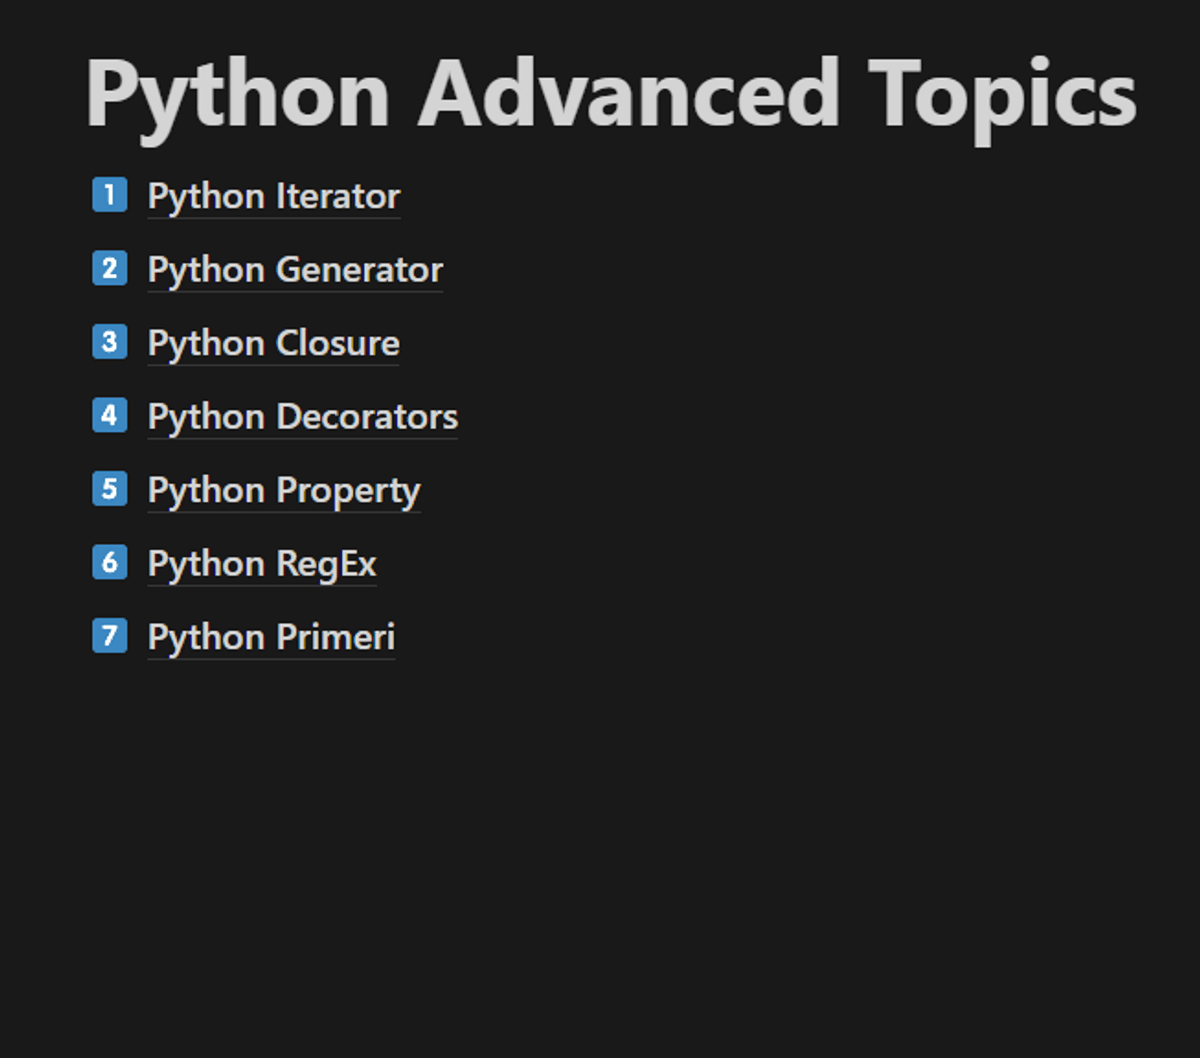The image size is (1200, 1058).
Task: Click the blue number 7 icon
Action: pyautogui.click(x=110, y=636)
